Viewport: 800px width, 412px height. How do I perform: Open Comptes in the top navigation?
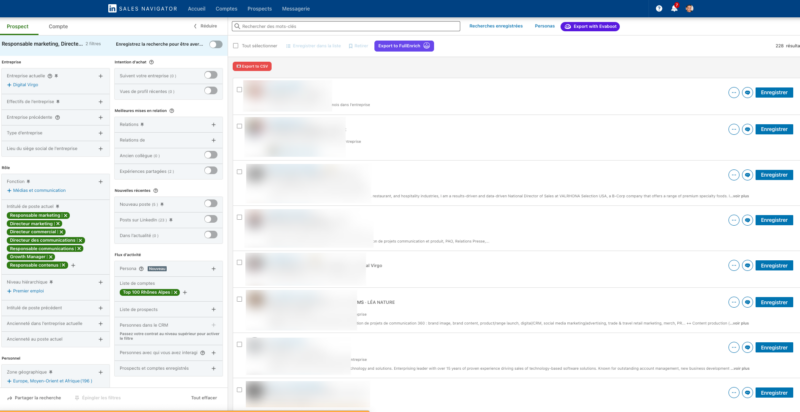click(x=227, y=9)
